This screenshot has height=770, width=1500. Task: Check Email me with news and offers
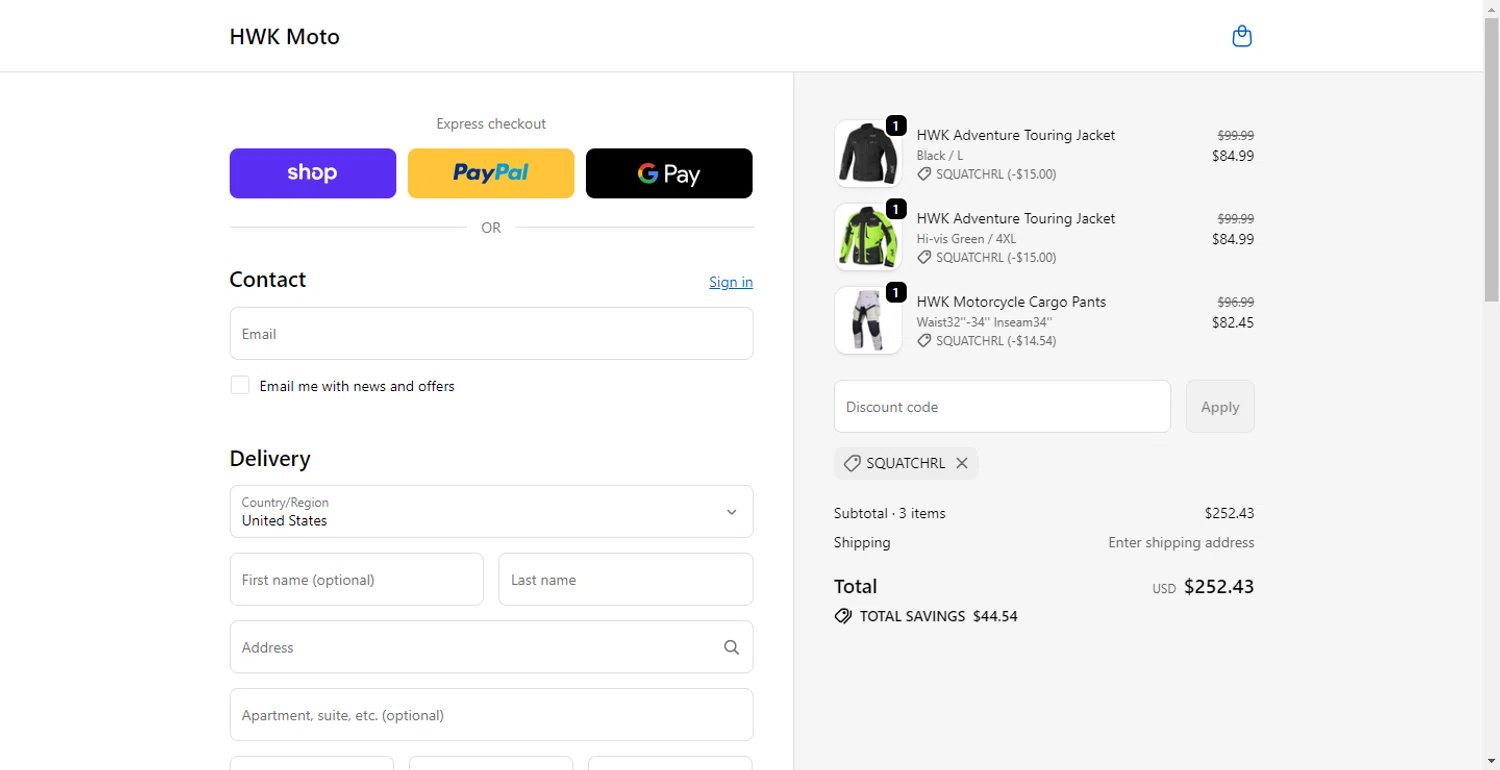coord(240,385)
